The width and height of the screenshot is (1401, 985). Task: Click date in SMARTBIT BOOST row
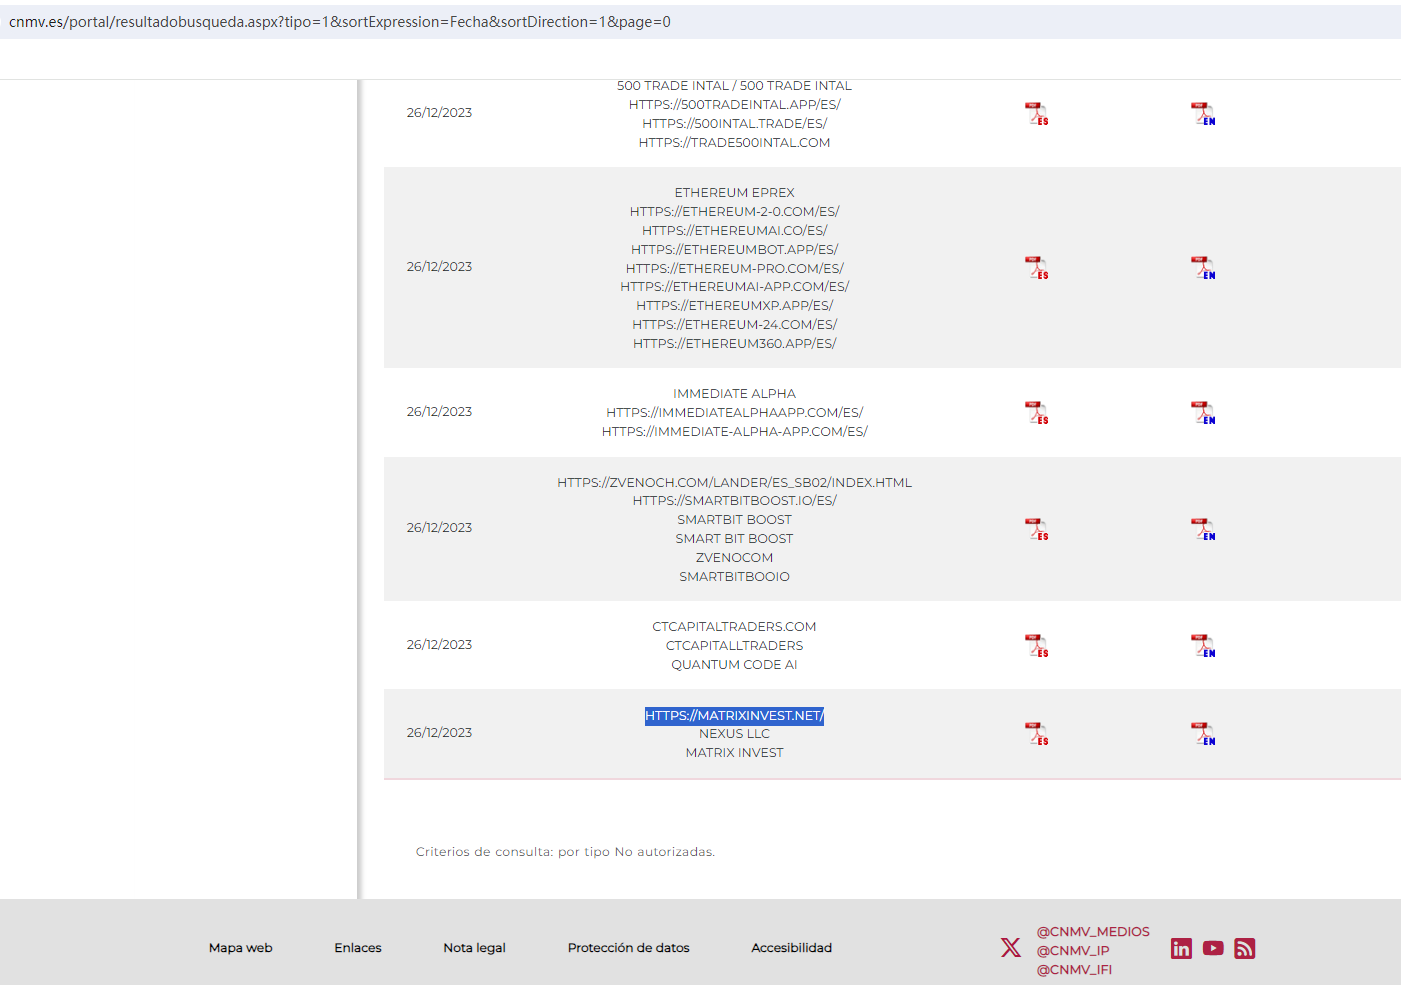[x=439, y=528]
